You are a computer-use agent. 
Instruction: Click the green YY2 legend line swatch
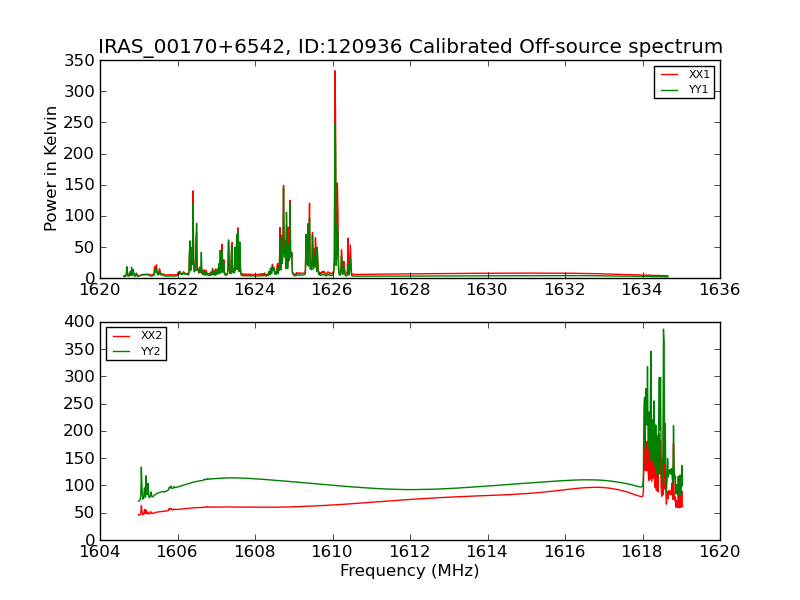(x=122, y=352)
